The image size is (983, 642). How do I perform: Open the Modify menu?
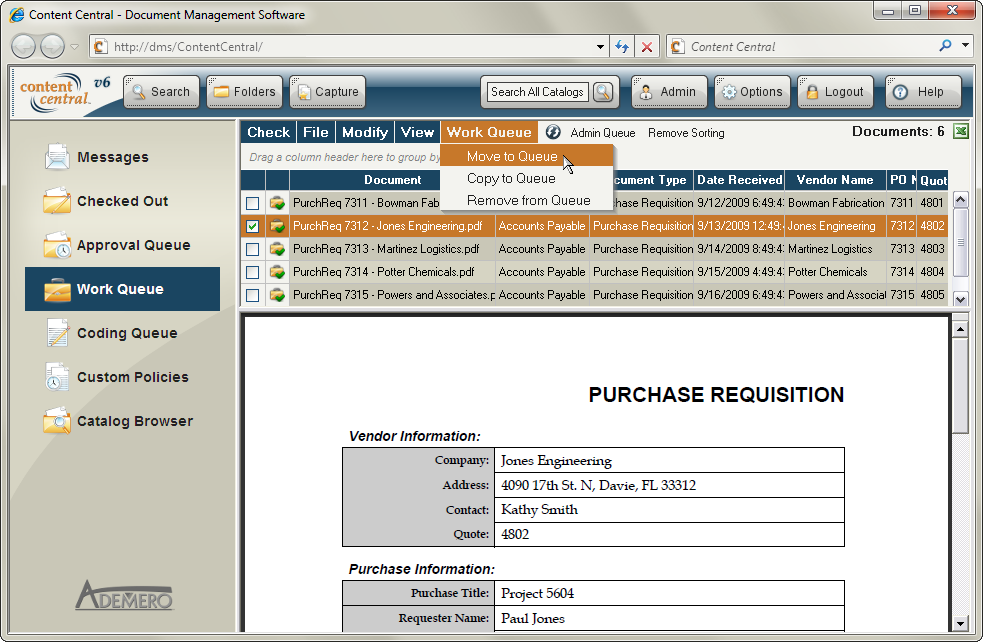[365, 132]
